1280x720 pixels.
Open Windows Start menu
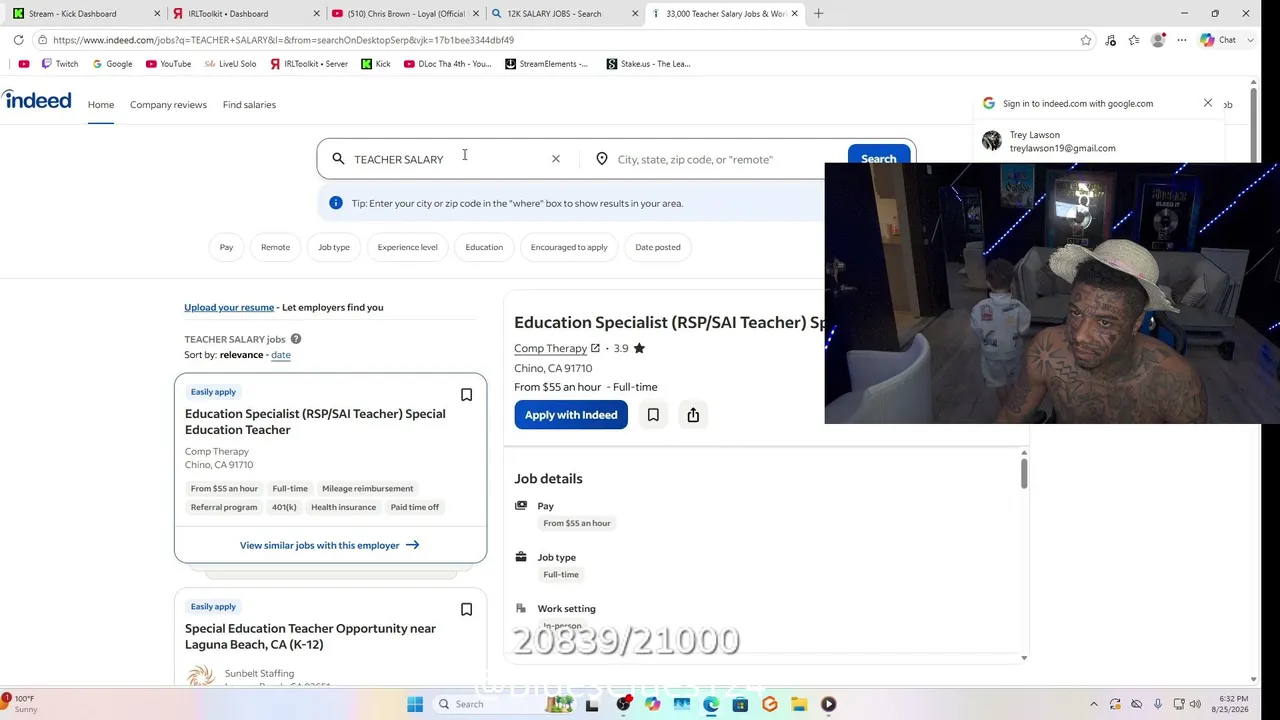(415, 704)
